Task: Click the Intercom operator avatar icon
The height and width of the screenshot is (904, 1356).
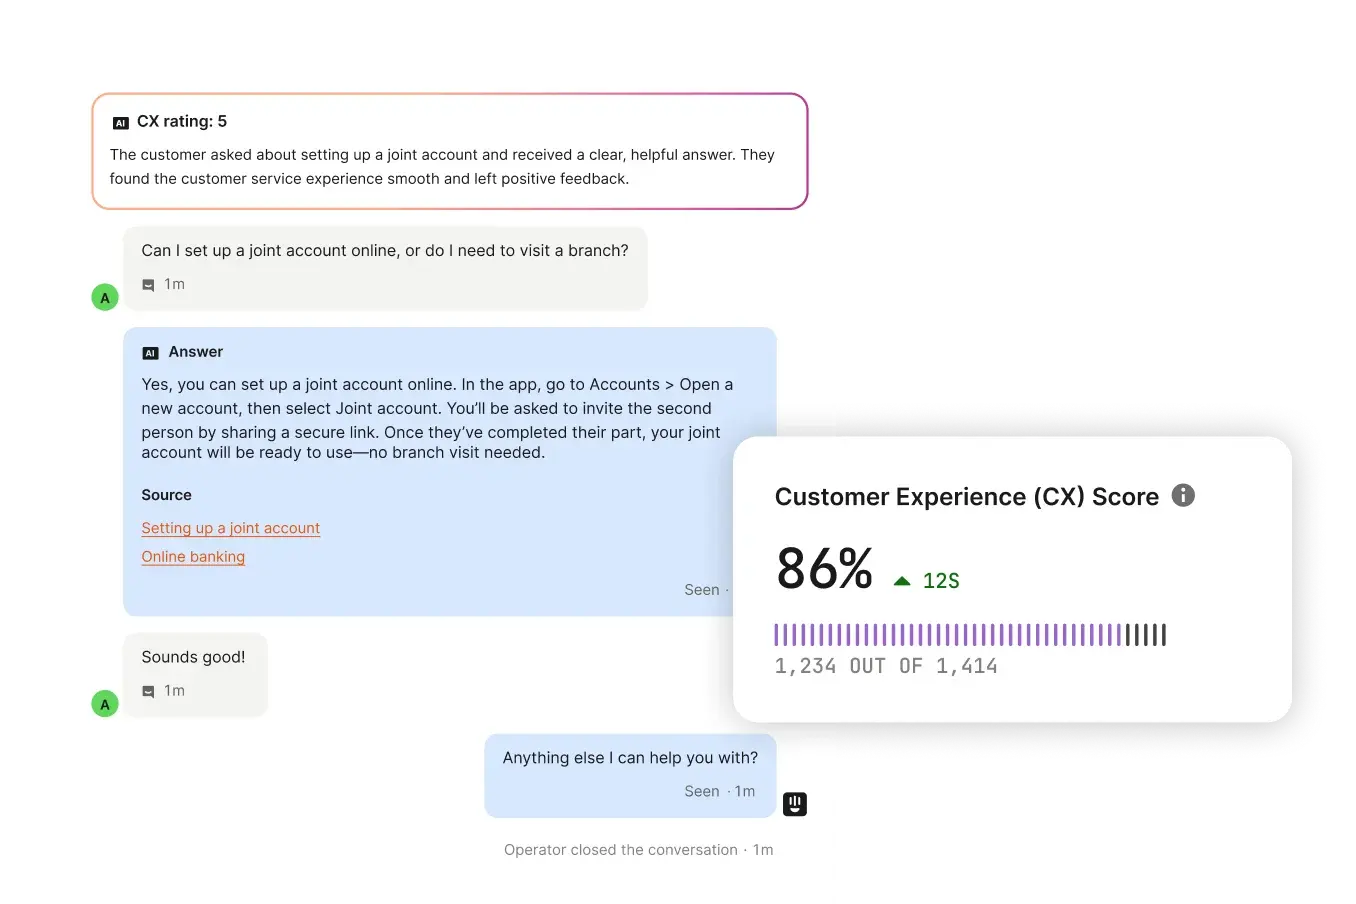Action: coord(795,804)
